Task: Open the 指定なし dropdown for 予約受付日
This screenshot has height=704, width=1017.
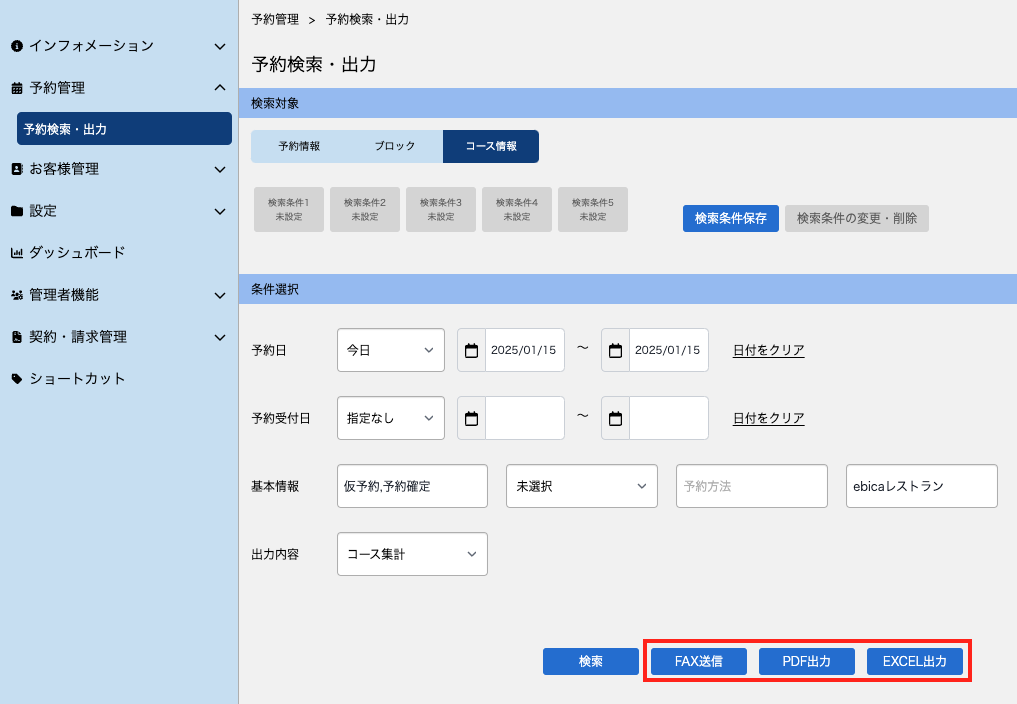Action: coord(390,419)
